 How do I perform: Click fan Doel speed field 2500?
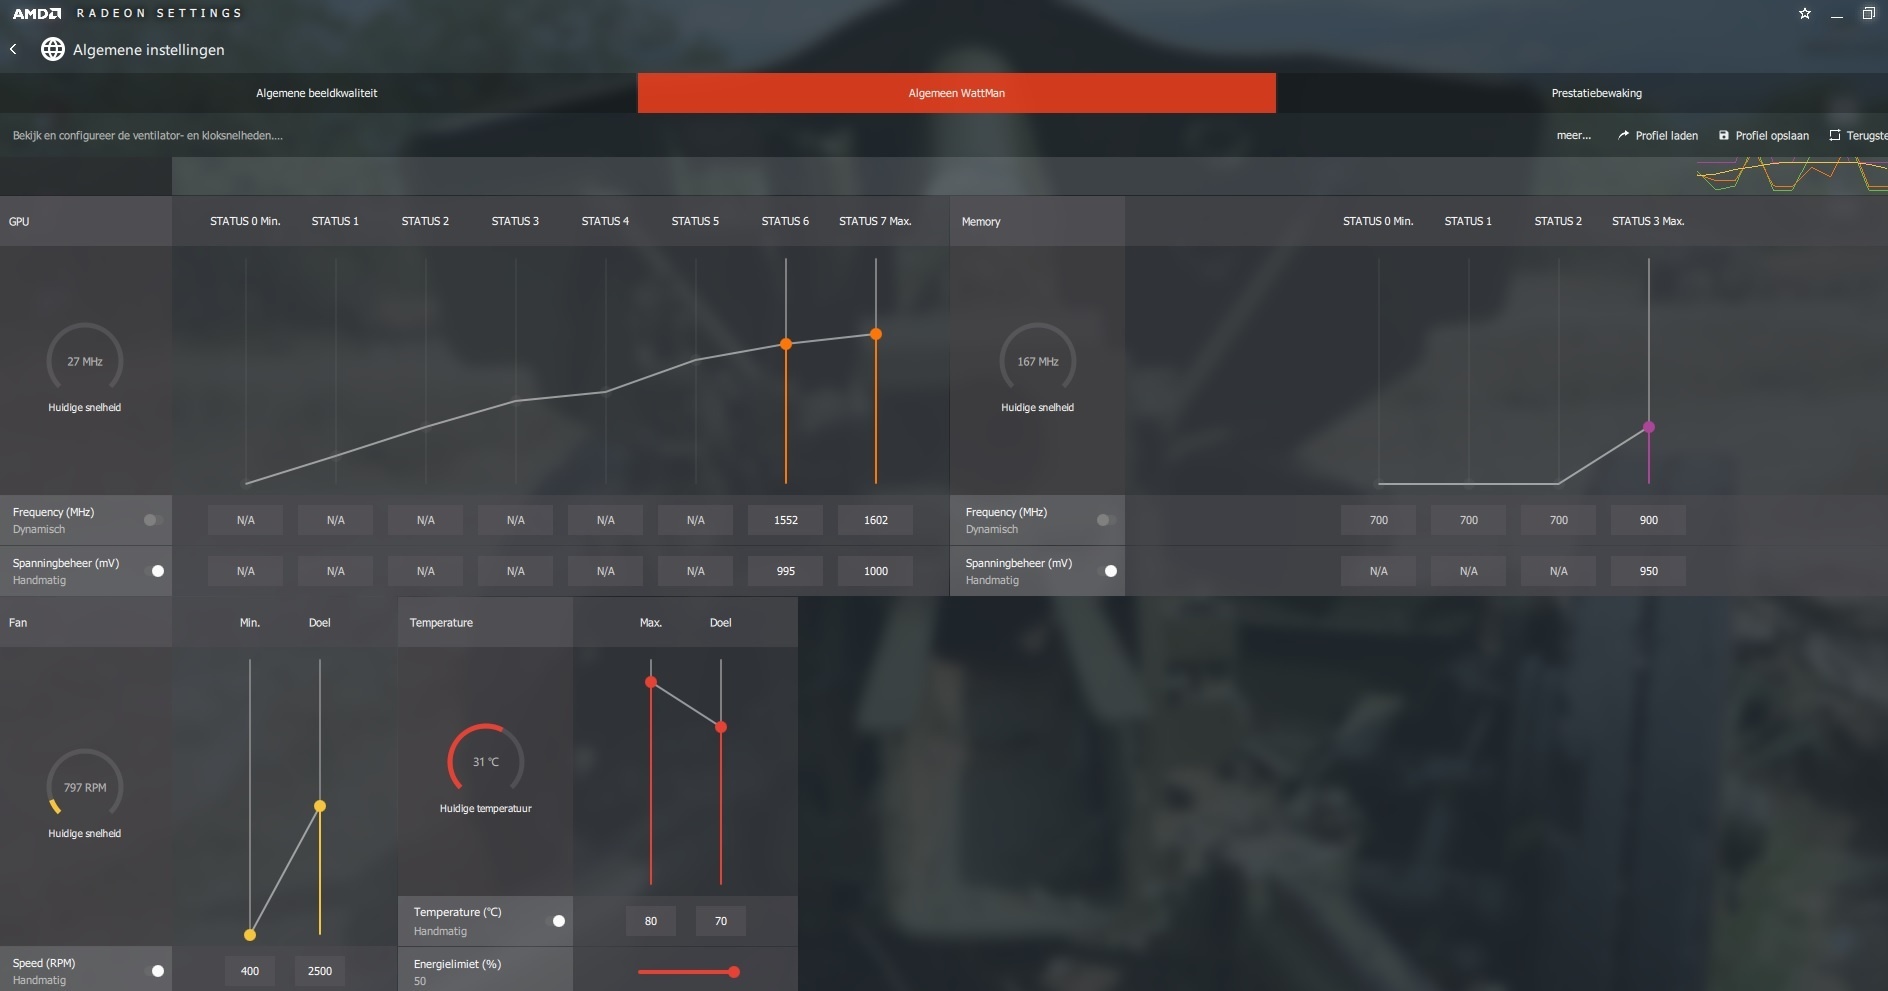[x=320, y=971]
